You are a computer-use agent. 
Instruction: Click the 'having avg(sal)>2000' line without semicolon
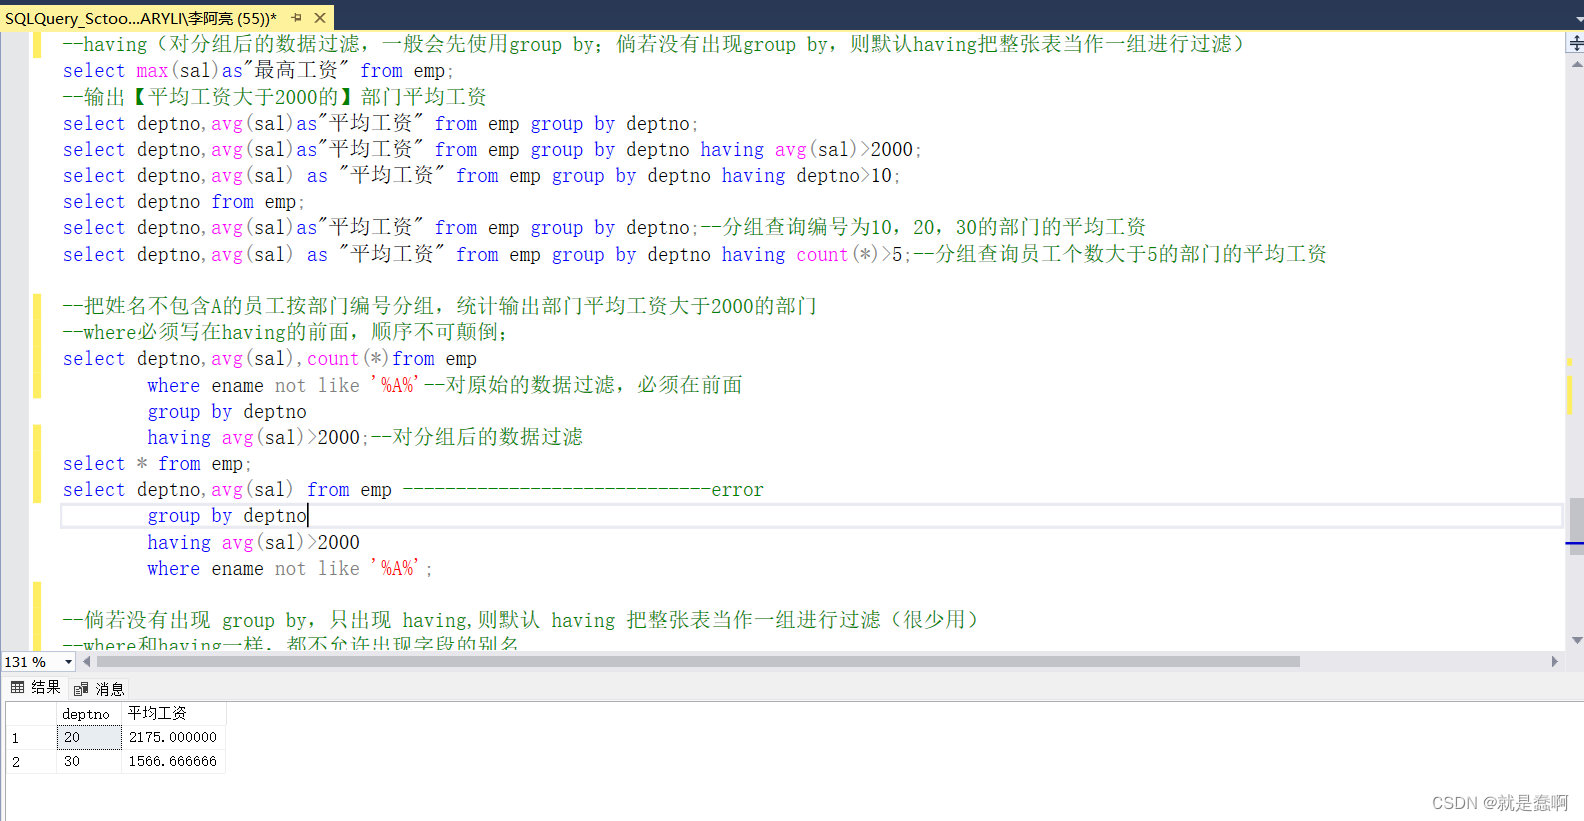coord(253,543)
